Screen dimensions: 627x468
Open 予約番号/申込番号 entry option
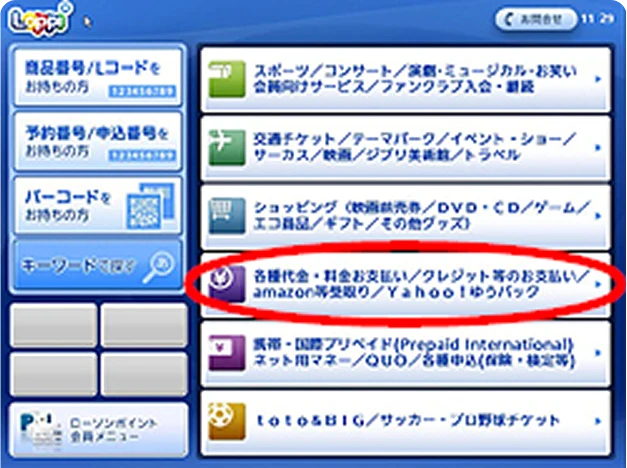98,142
